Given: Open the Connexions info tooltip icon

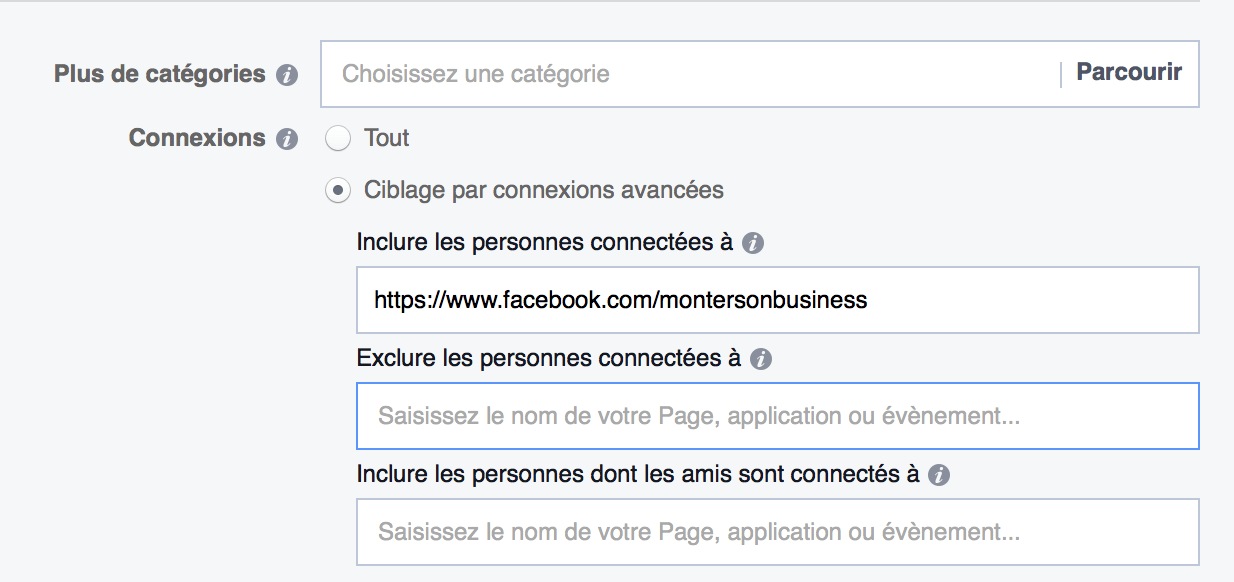Looking at the screenshot, I should (287, 139).
